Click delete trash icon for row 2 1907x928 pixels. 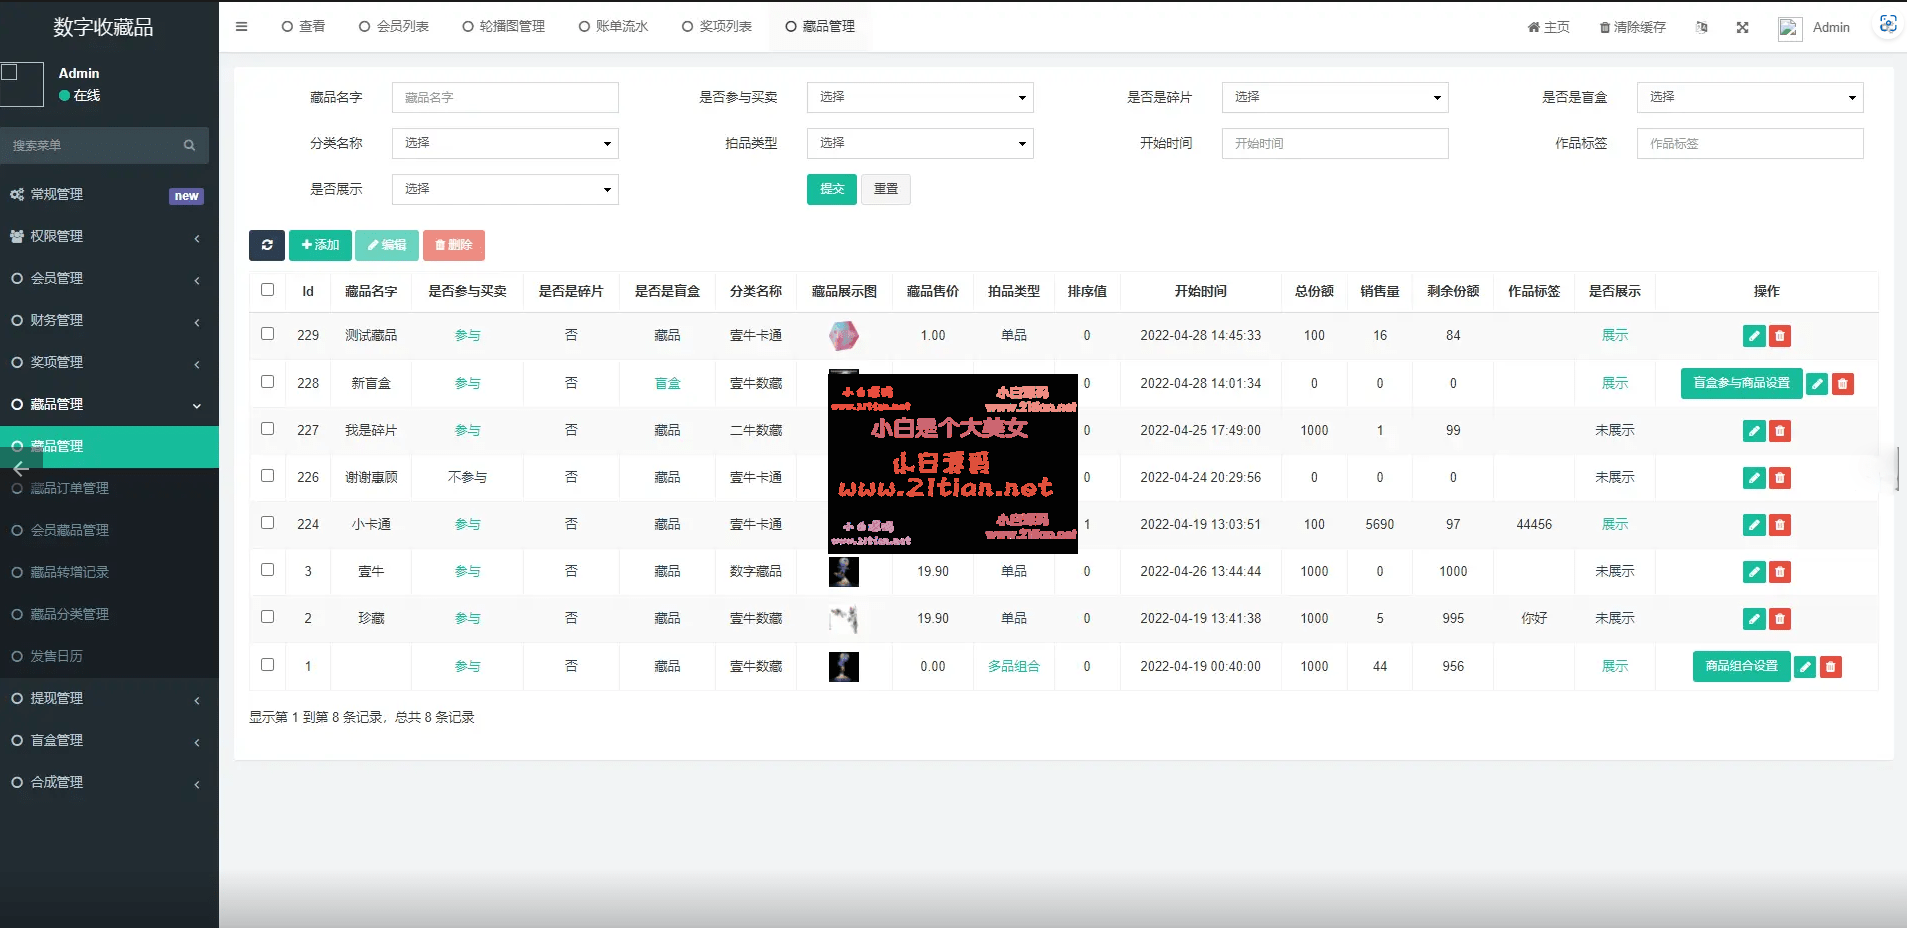(1779, 619)
